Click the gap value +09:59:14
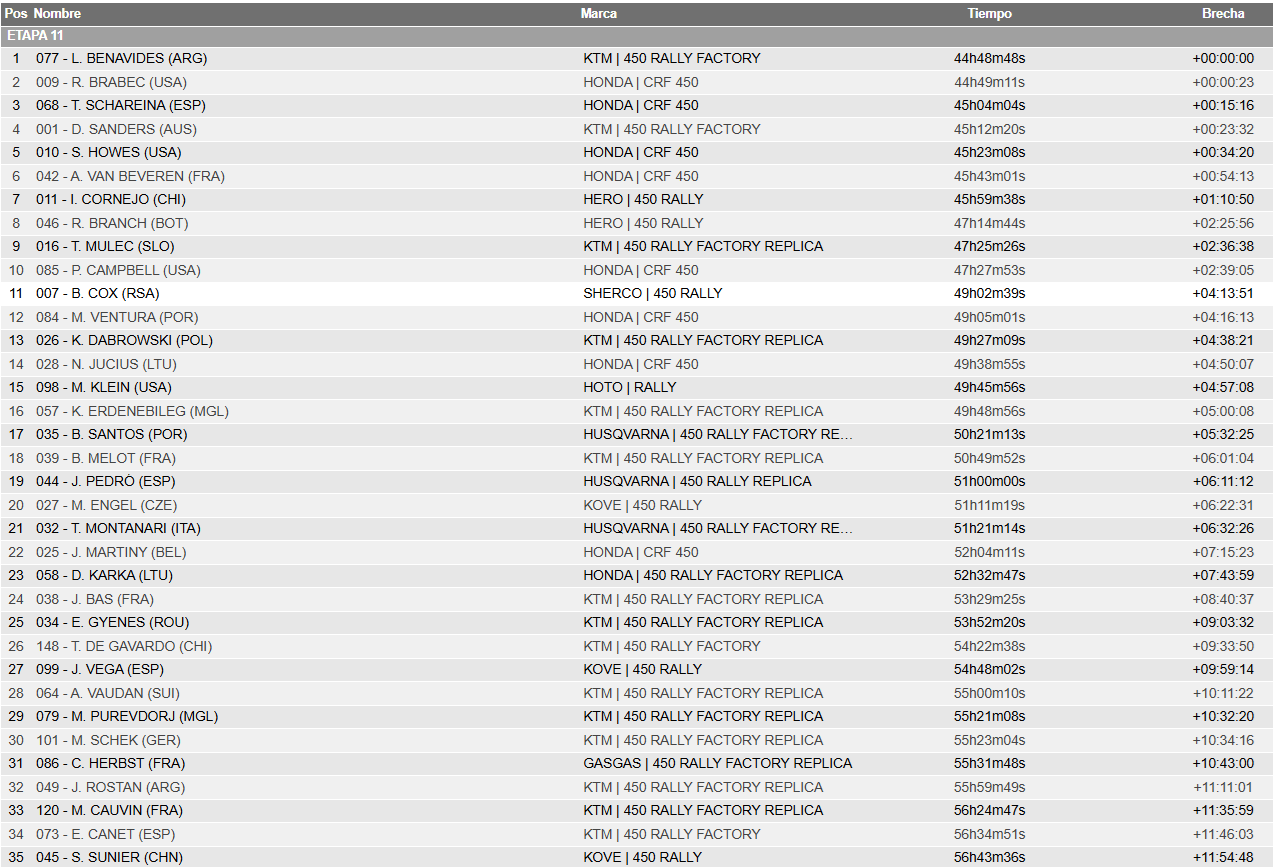Viewport: 1273px width, 867px height. pos(1223,669)
